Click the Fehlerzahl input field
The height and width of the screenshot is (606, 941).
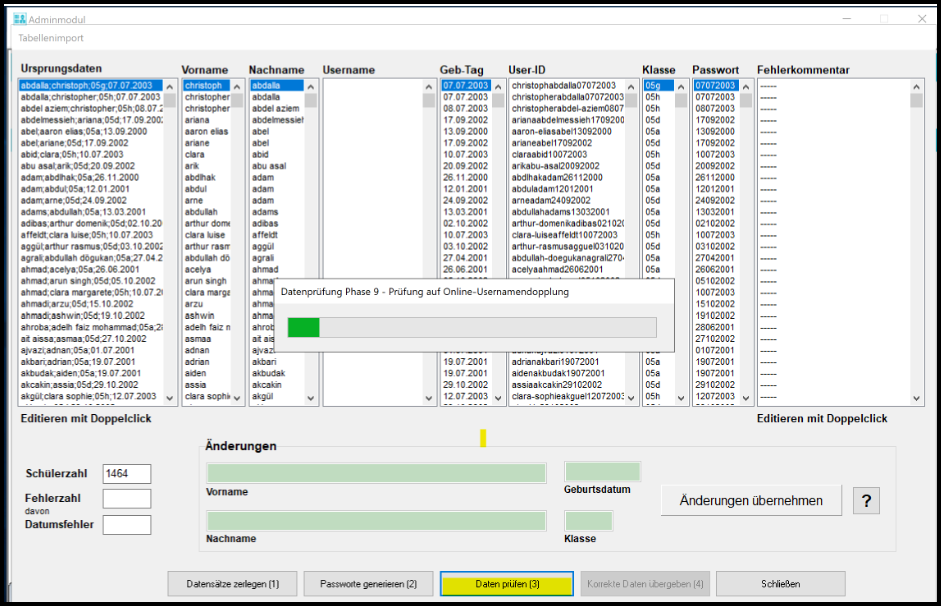[x=127, y=498]
